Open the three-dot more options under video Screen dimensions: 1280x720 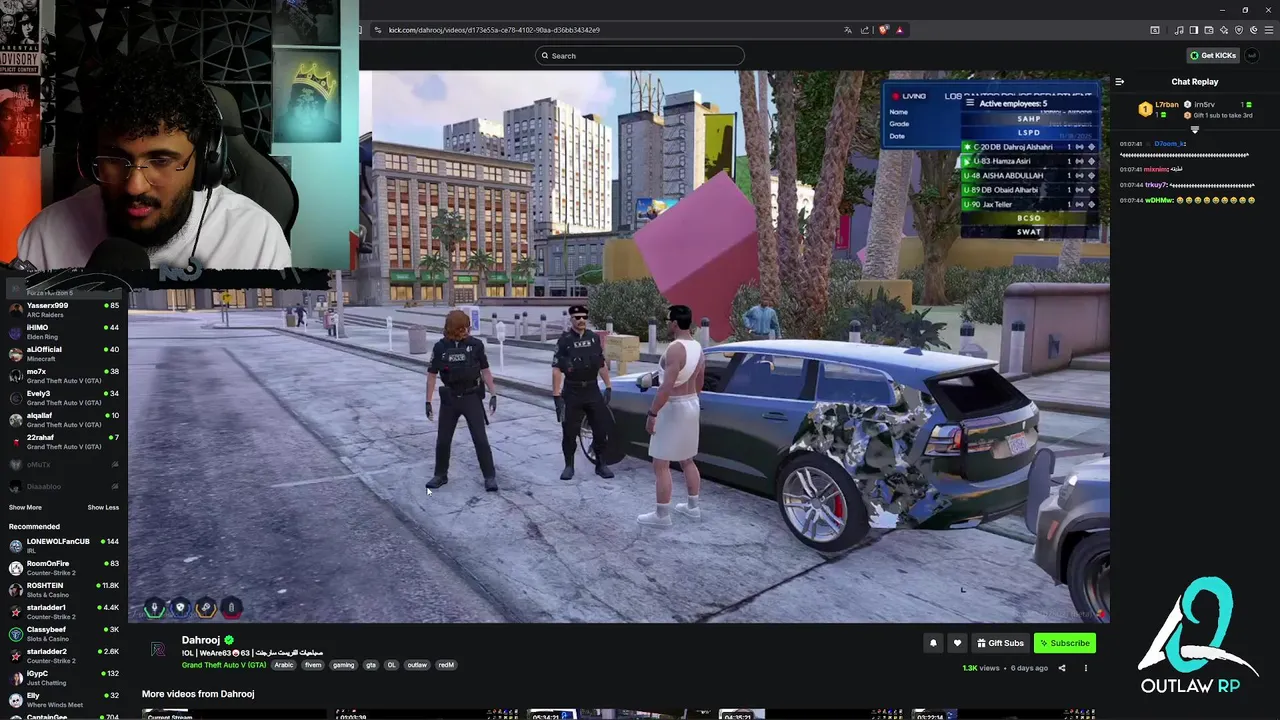coord(1085,668)
